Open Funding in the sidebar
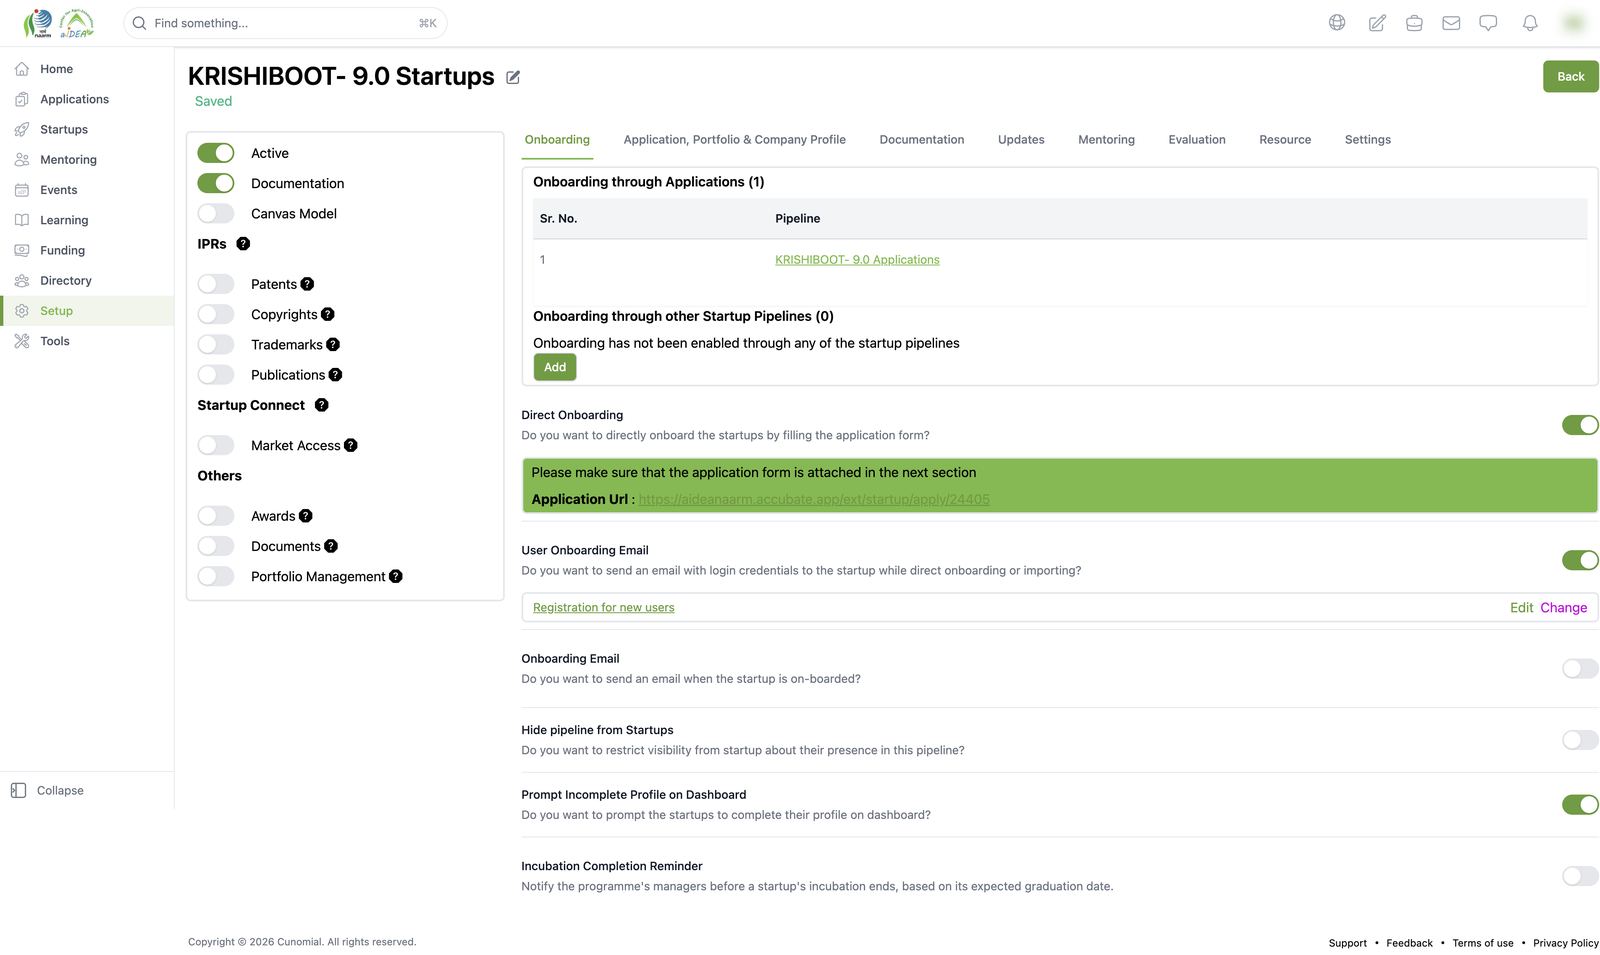The width and height of the screenshot is (1600, 955). [62, 251]
